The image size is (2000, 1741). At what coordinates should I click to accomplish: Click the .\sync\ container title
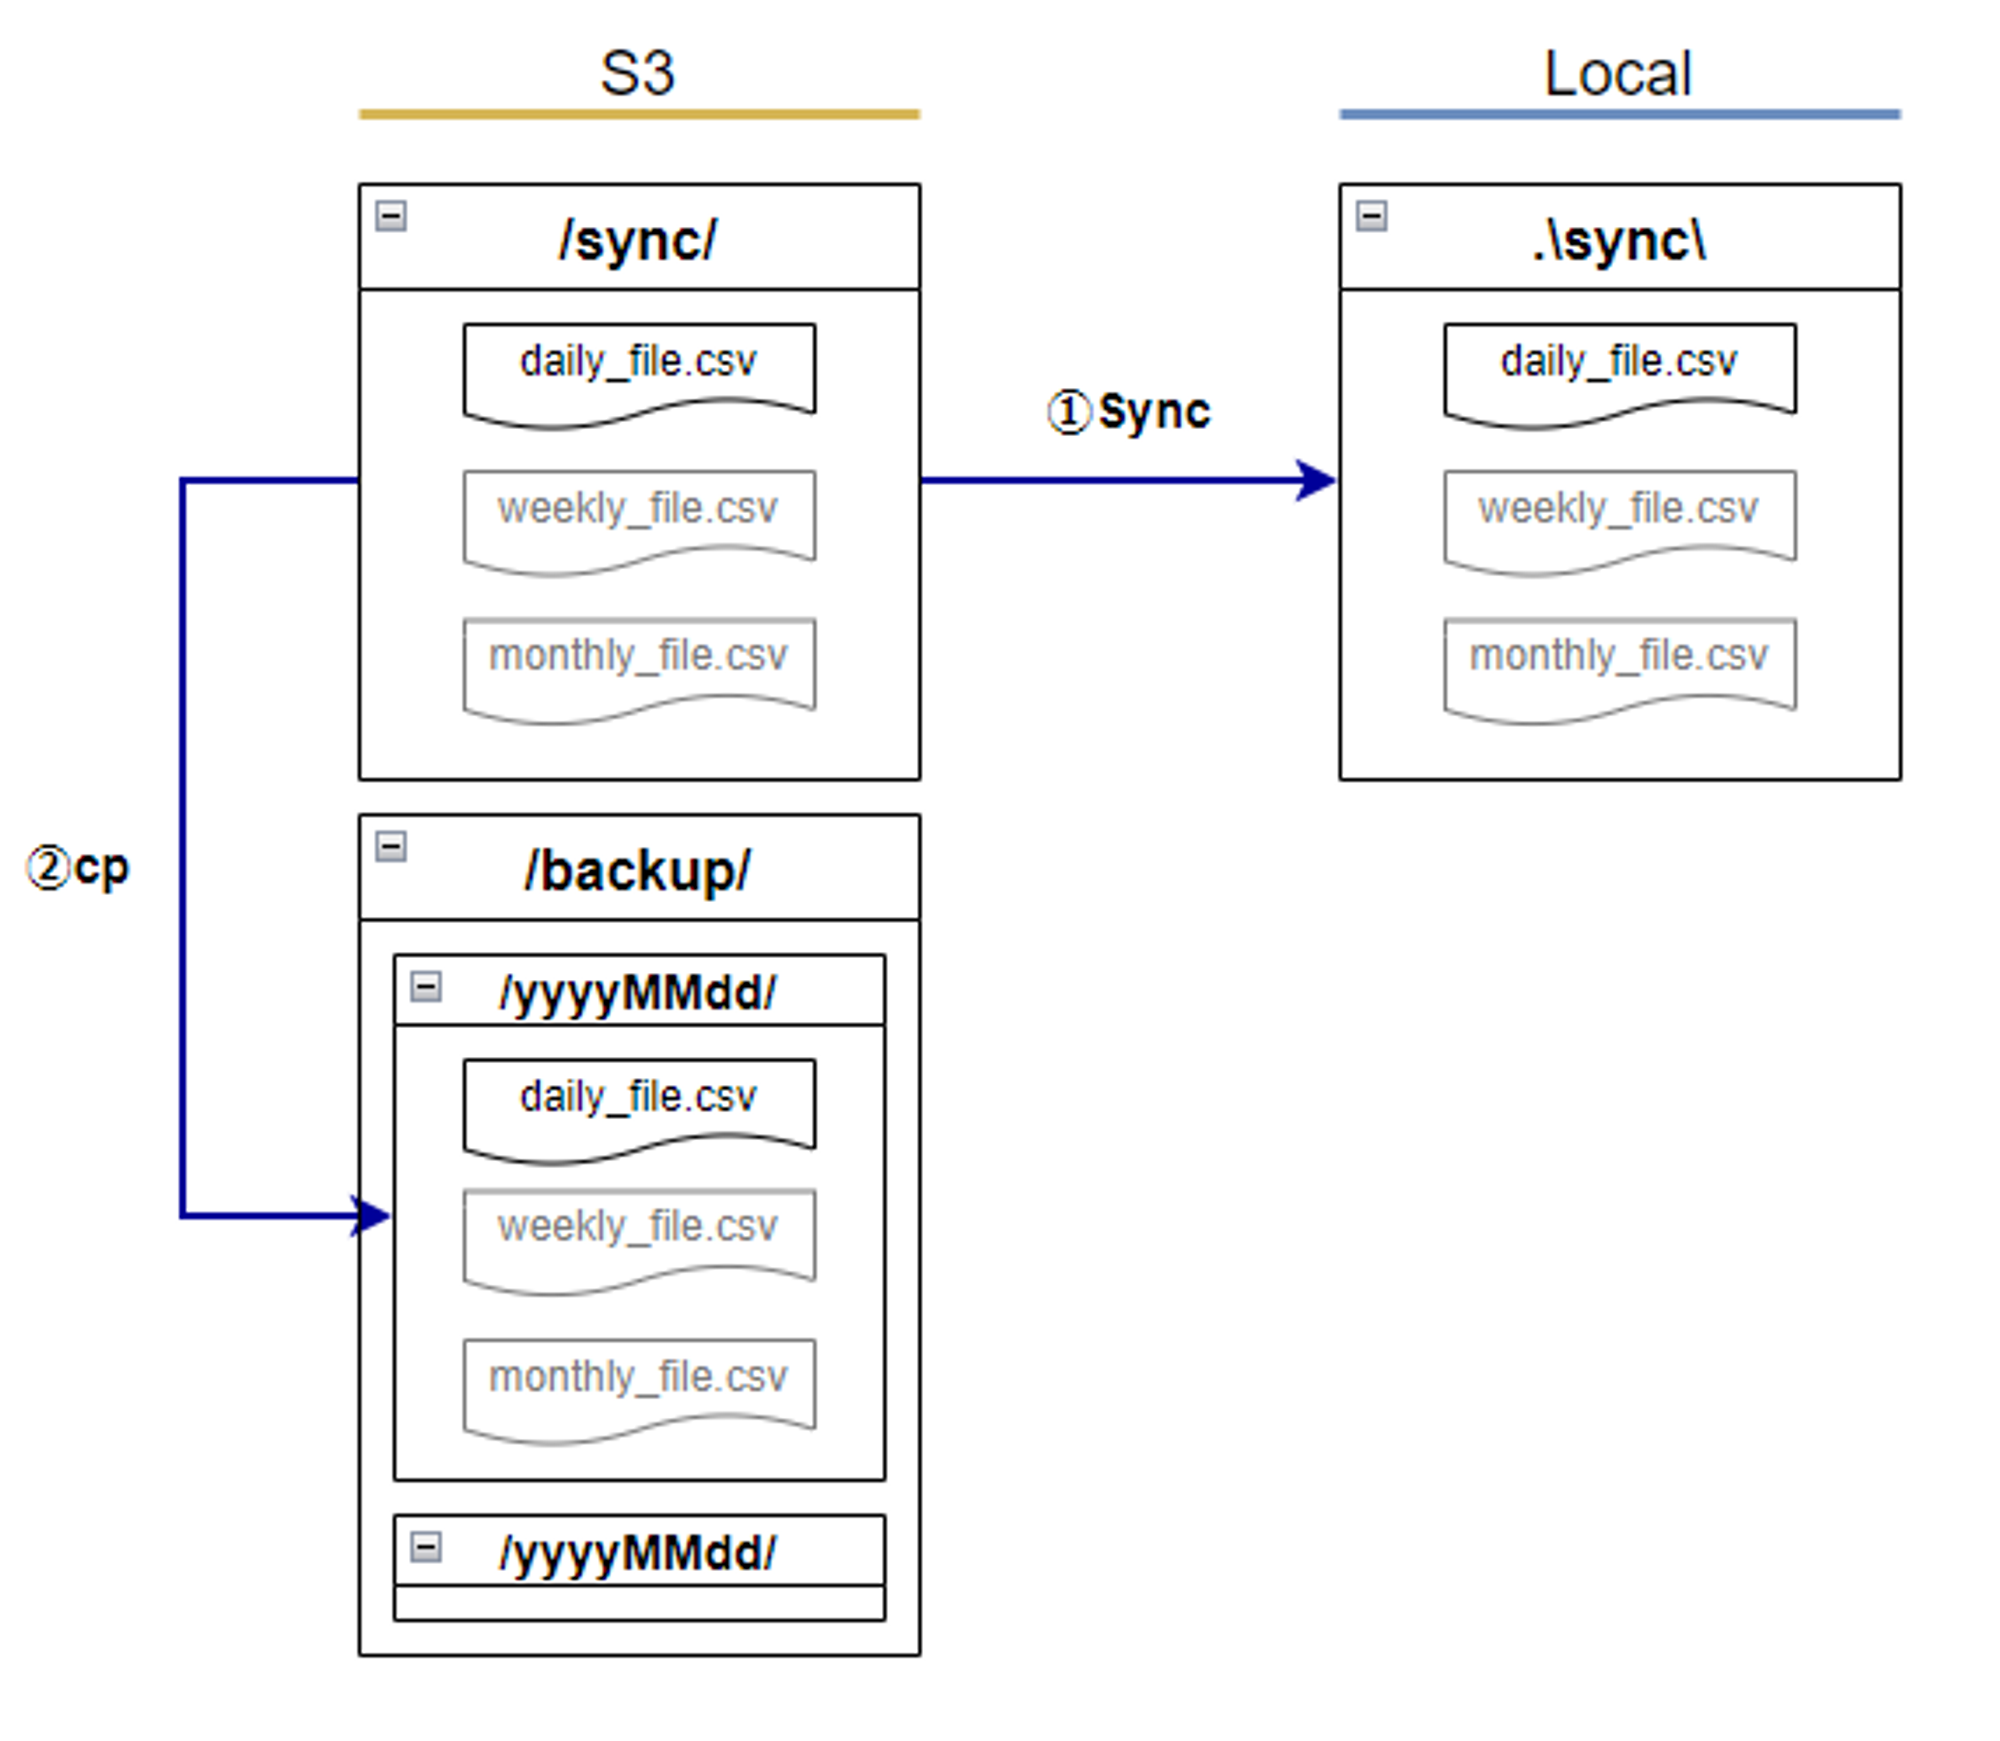[1619, 241]
